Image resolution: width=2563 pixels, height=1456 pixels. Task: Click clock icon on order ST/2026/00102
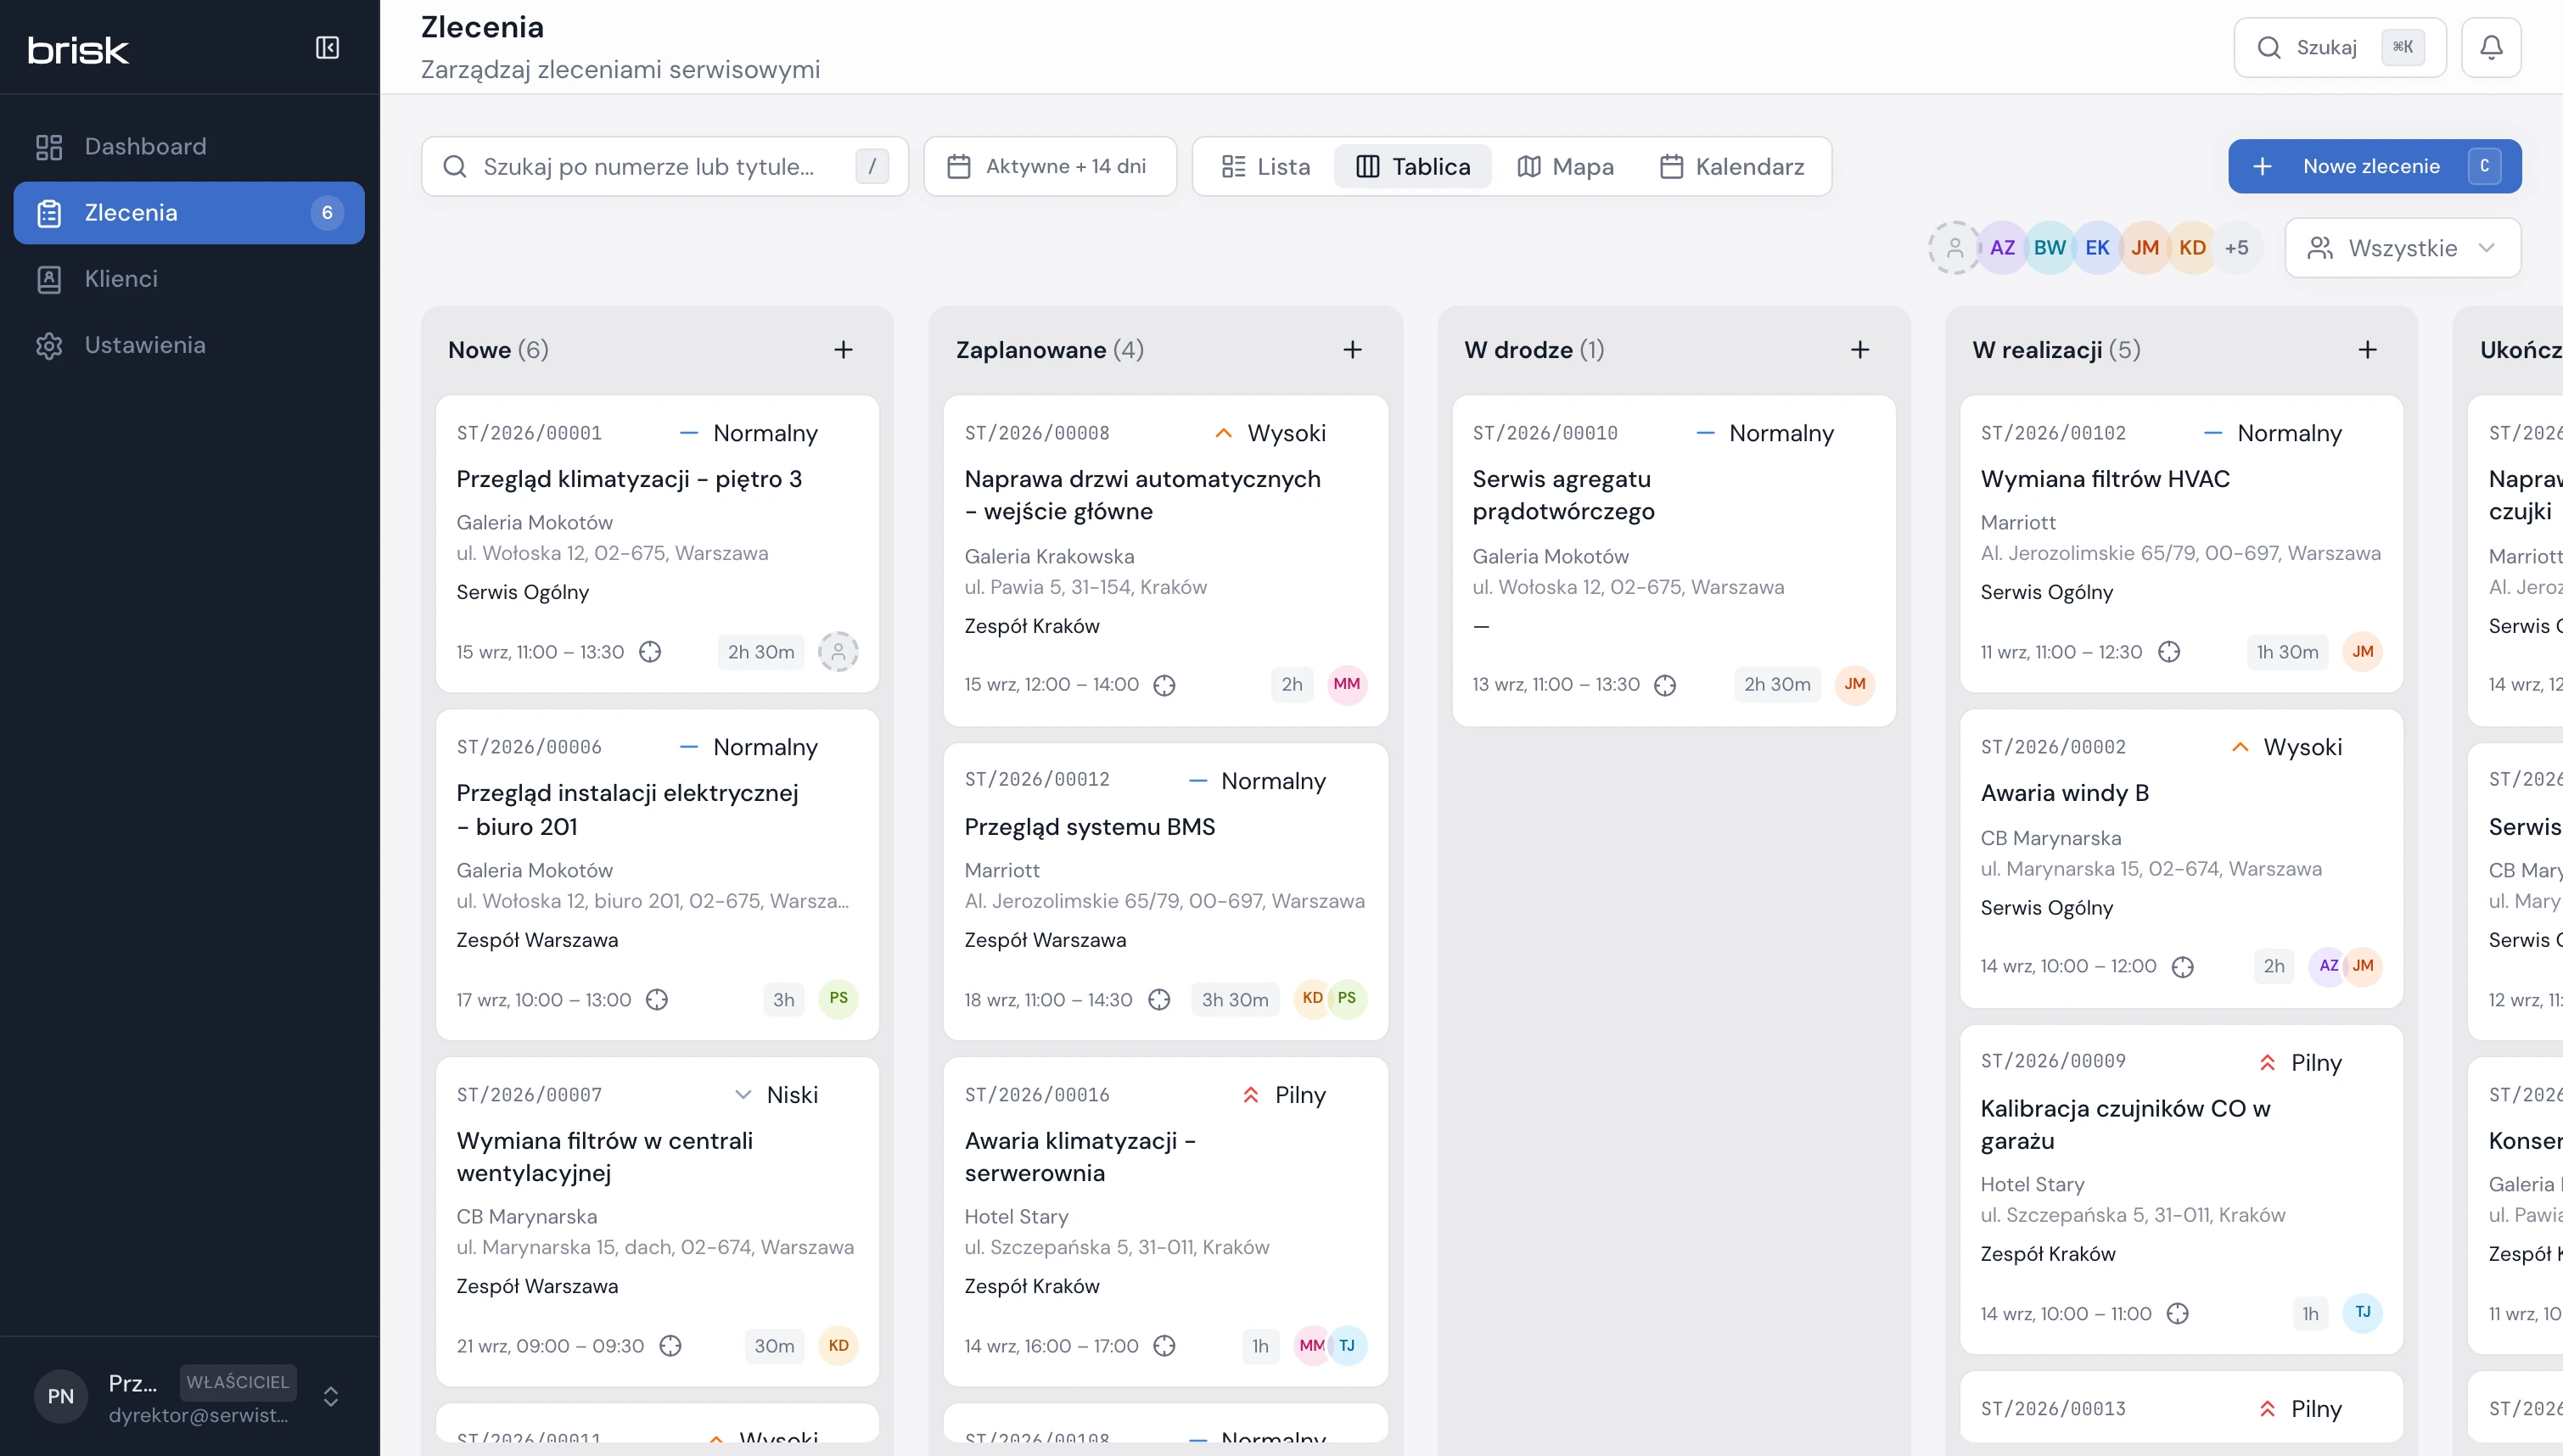(x=2169, y=652)
